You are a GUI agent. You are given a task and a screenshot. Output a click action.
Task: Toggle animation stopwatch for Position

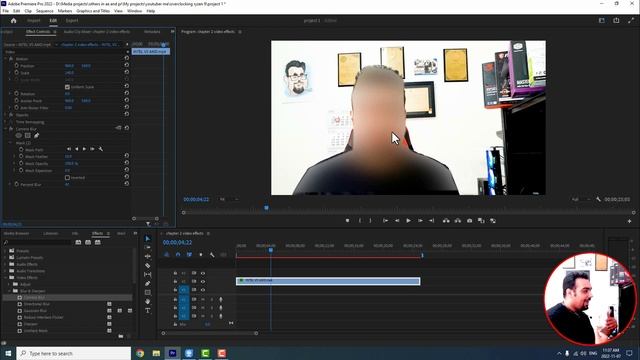tap(17, 65)
